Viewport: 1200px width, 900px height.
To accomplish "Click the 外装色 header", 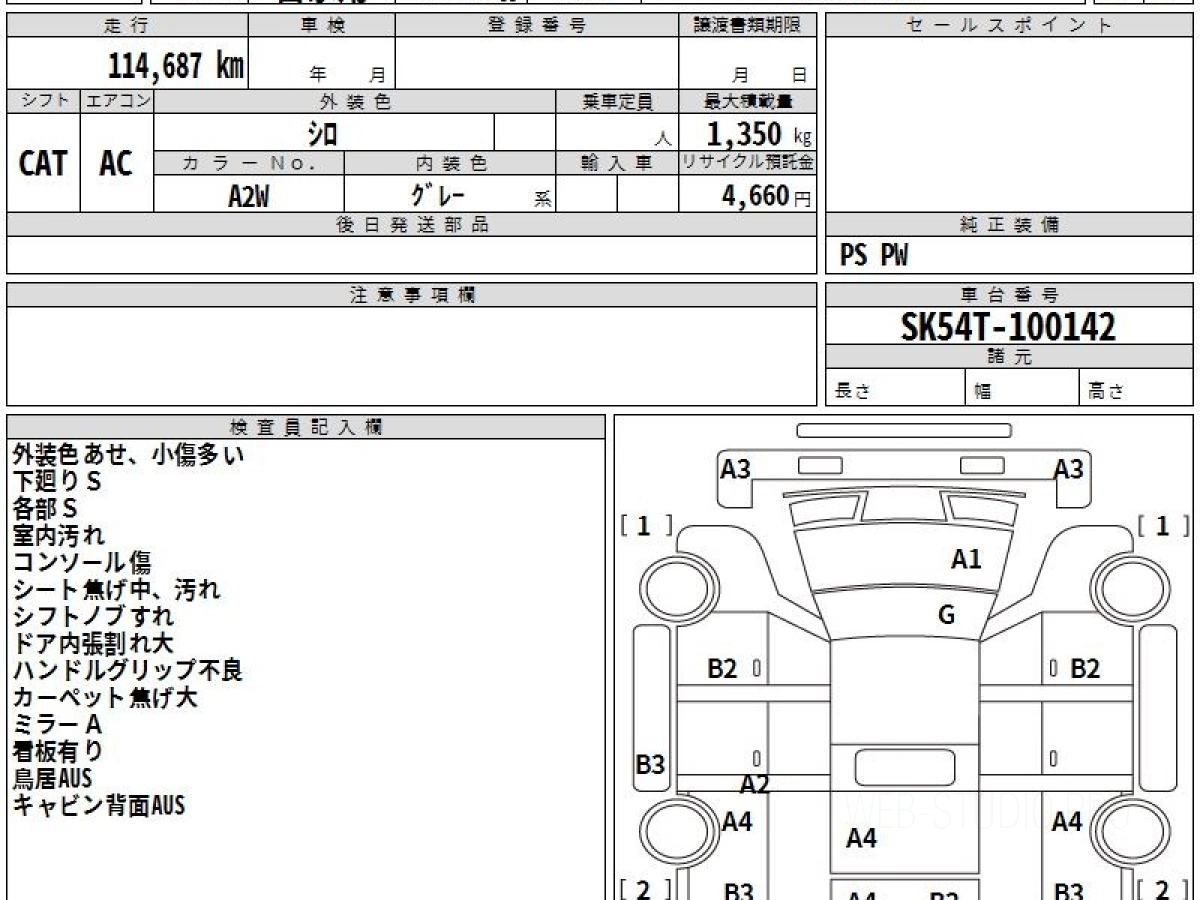I will click(x=355, y=101).
